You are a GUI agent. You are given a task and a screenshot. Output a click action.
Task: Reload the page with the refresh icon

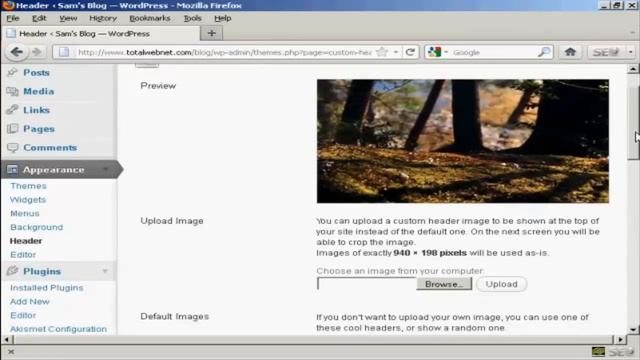click(x=410, y=52)
